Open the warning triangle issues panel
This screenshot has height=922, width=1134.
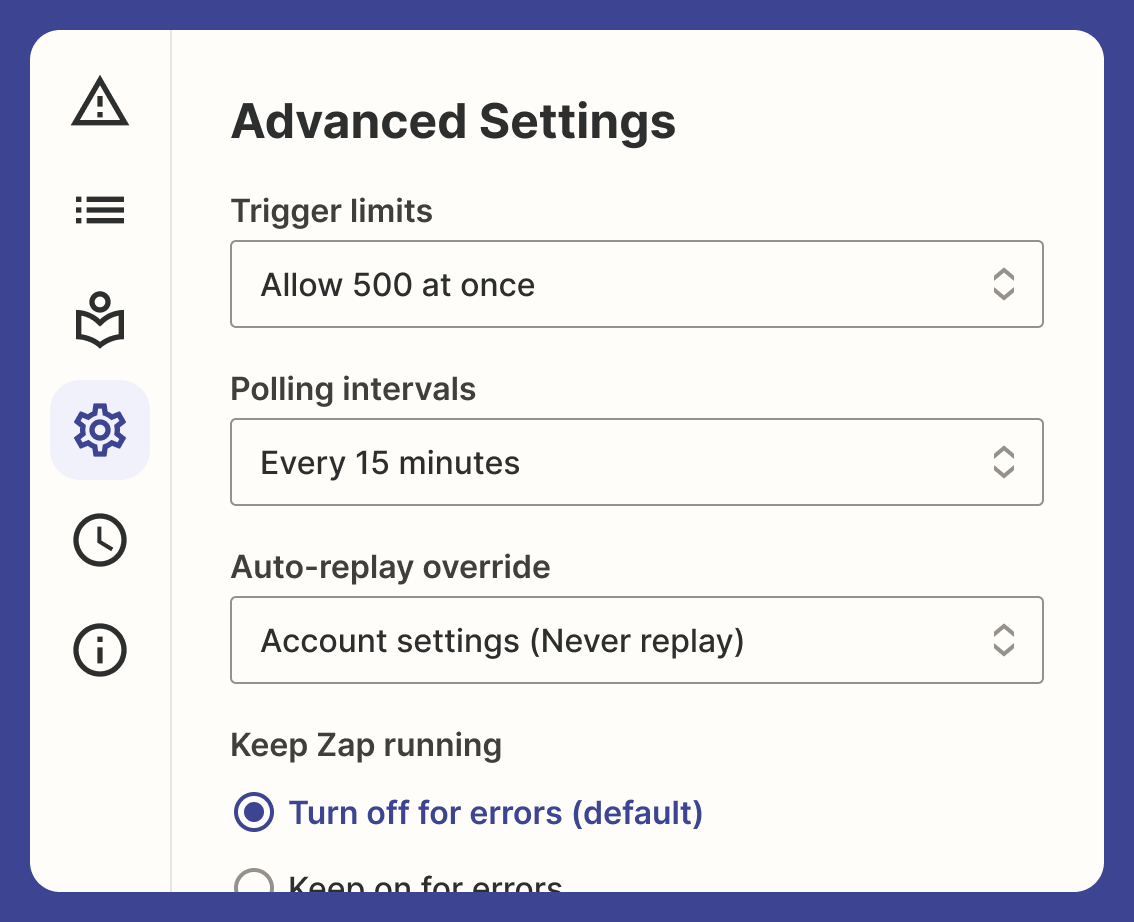pyautogui.click(x=100, y=102)
